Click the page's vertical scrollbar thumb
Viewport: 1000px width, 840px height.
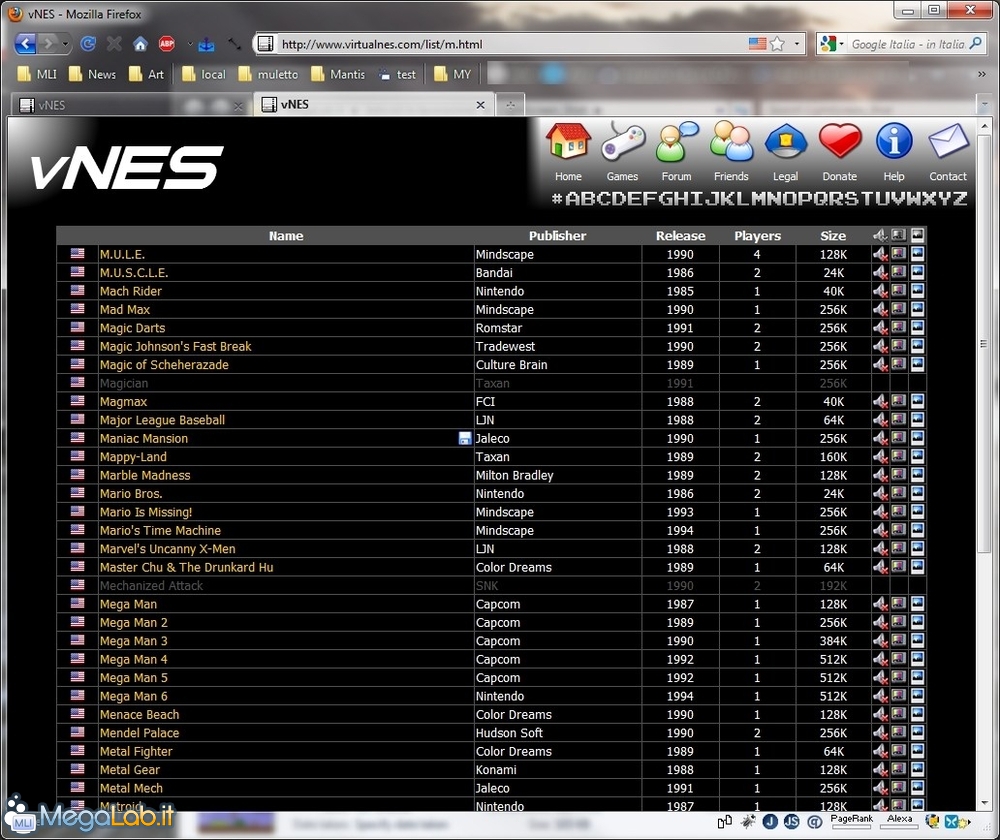(x=984, y=344)
